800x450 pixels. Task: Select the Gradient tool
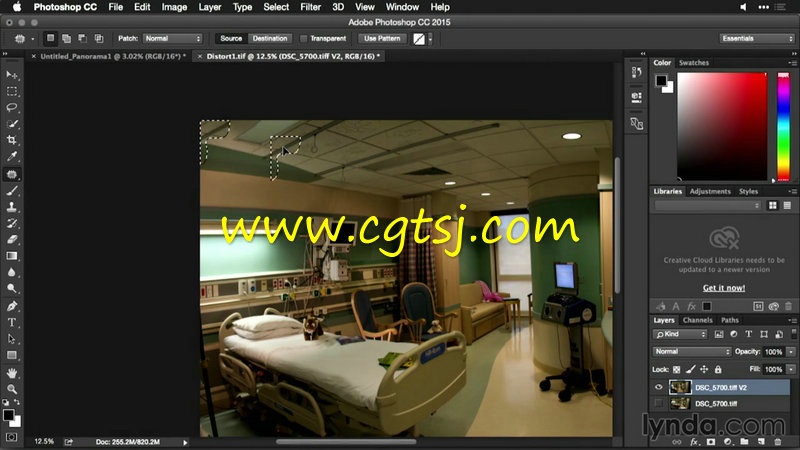tap(11, 256)
